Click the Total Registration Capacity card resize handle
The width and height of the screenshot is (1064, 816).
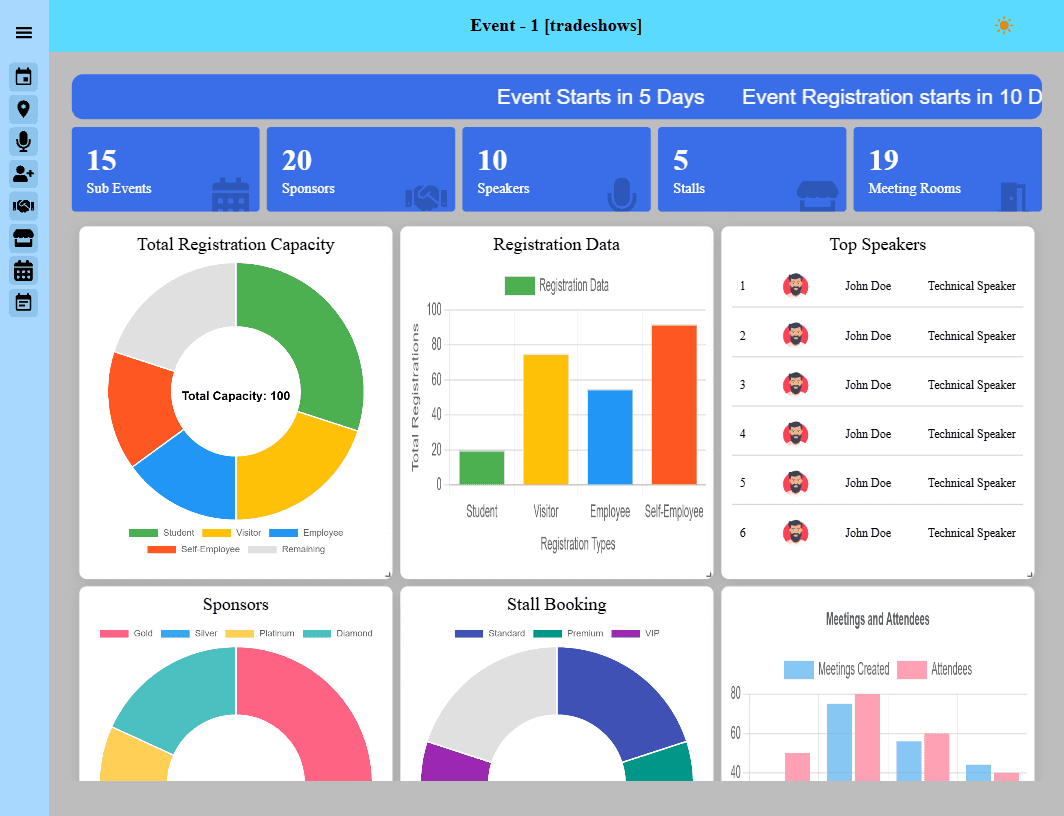coord(388,575)
